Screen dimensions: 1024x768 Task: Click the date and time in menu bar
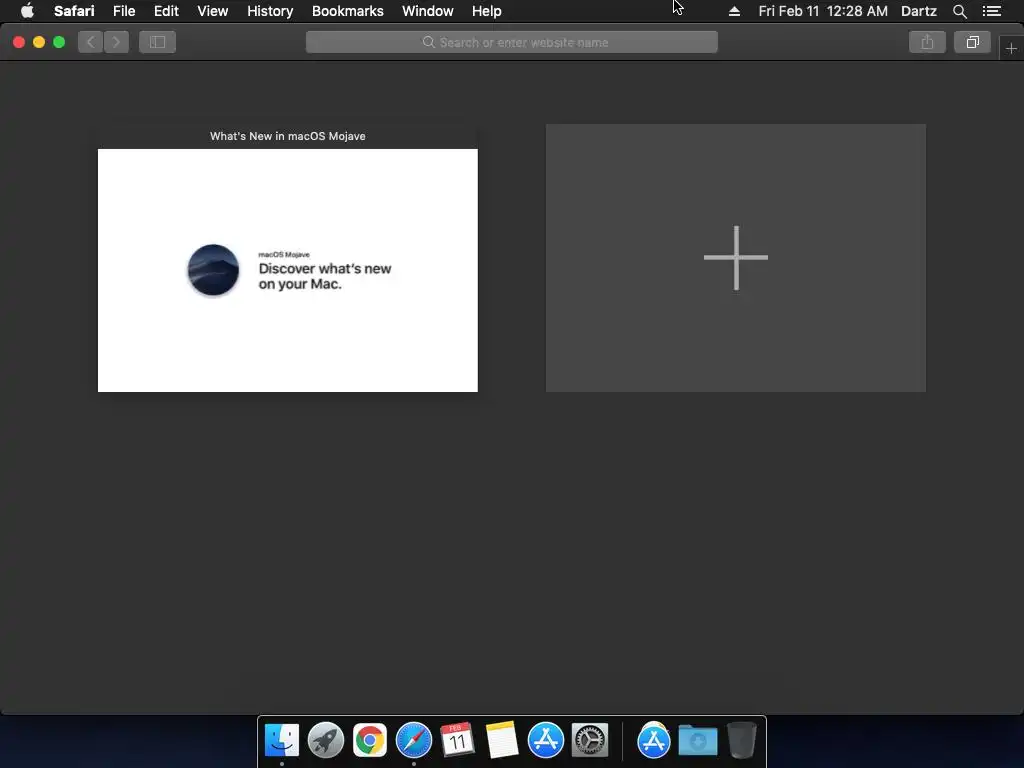pos(823,11)
